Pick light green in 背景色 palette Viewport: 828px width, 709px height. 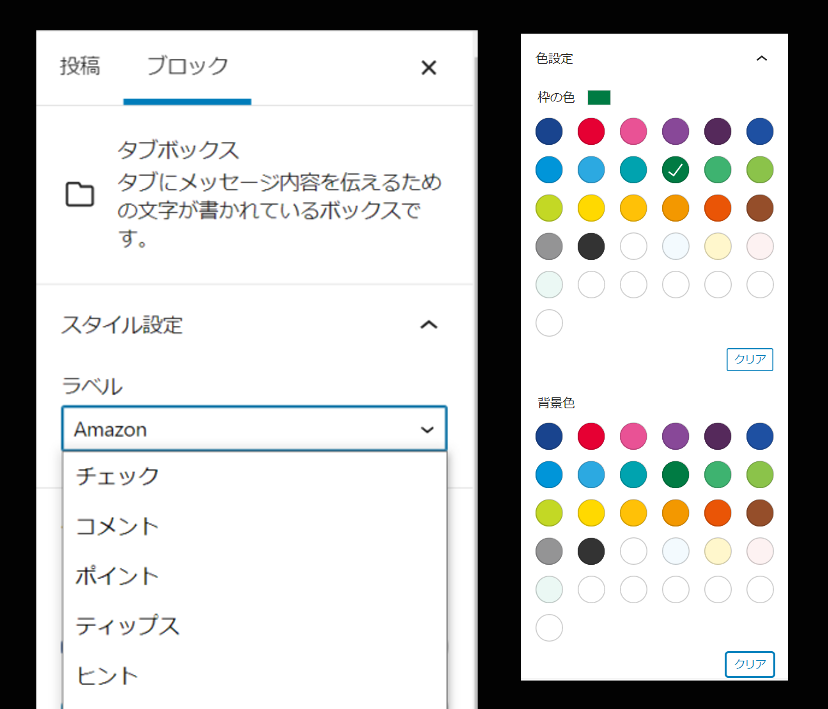point(760,475)
